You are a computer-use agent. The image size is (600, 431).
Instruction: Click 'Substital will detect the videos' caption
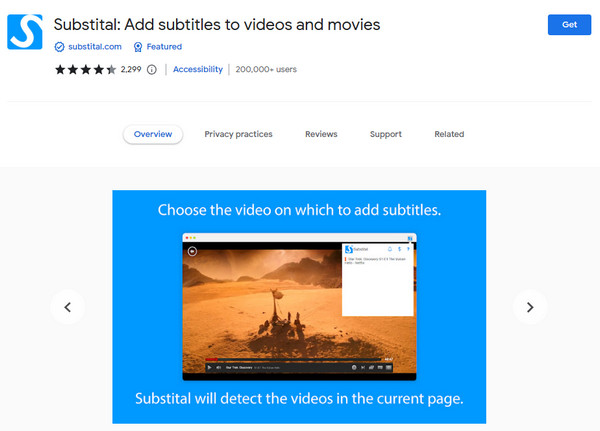coord(299,399)
